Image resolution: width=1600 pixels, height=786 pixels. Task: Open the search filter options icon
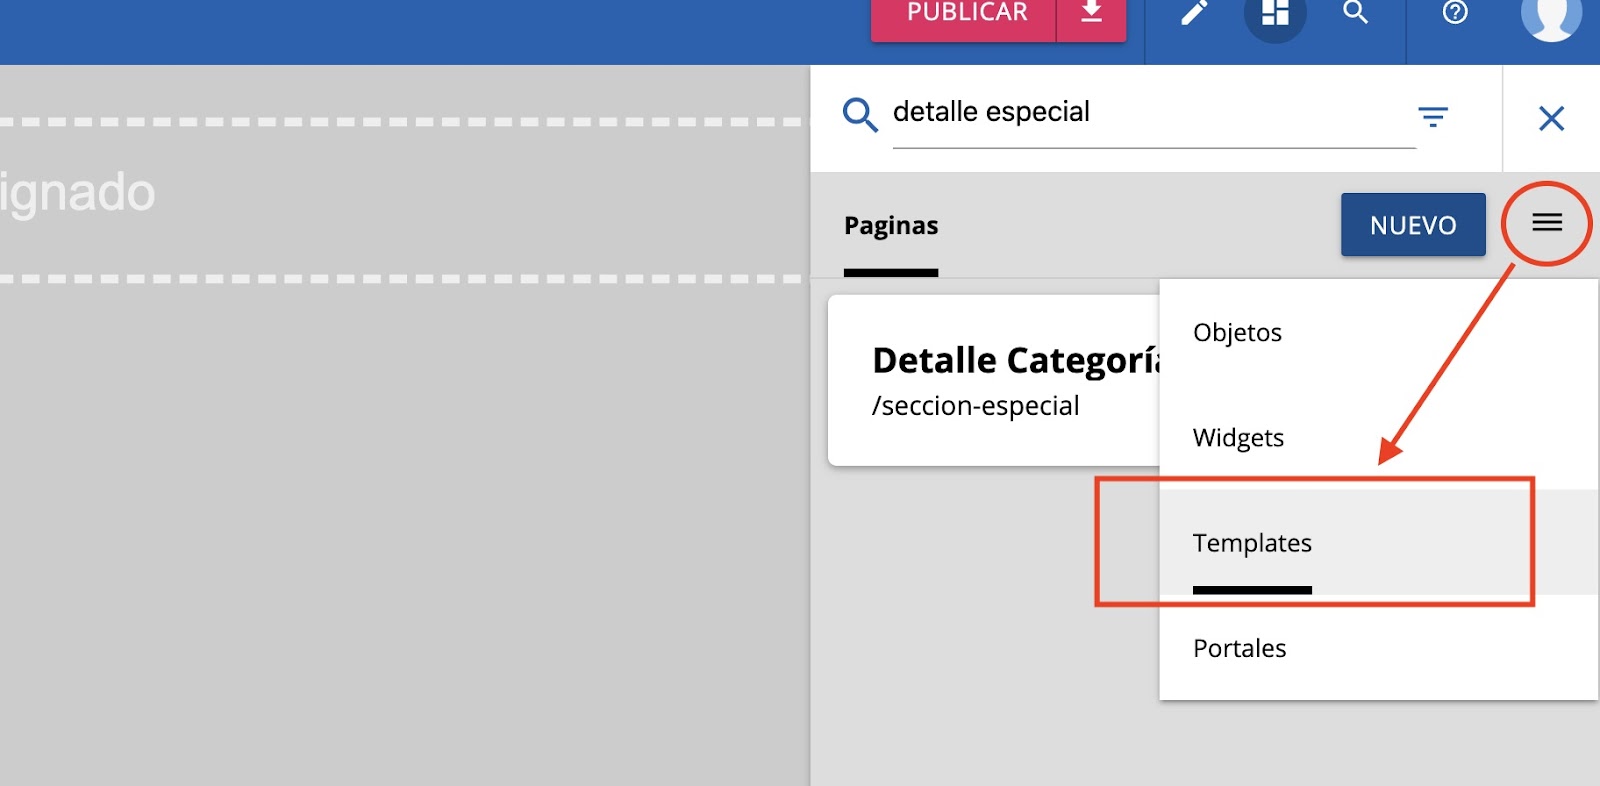(1433, 117)
